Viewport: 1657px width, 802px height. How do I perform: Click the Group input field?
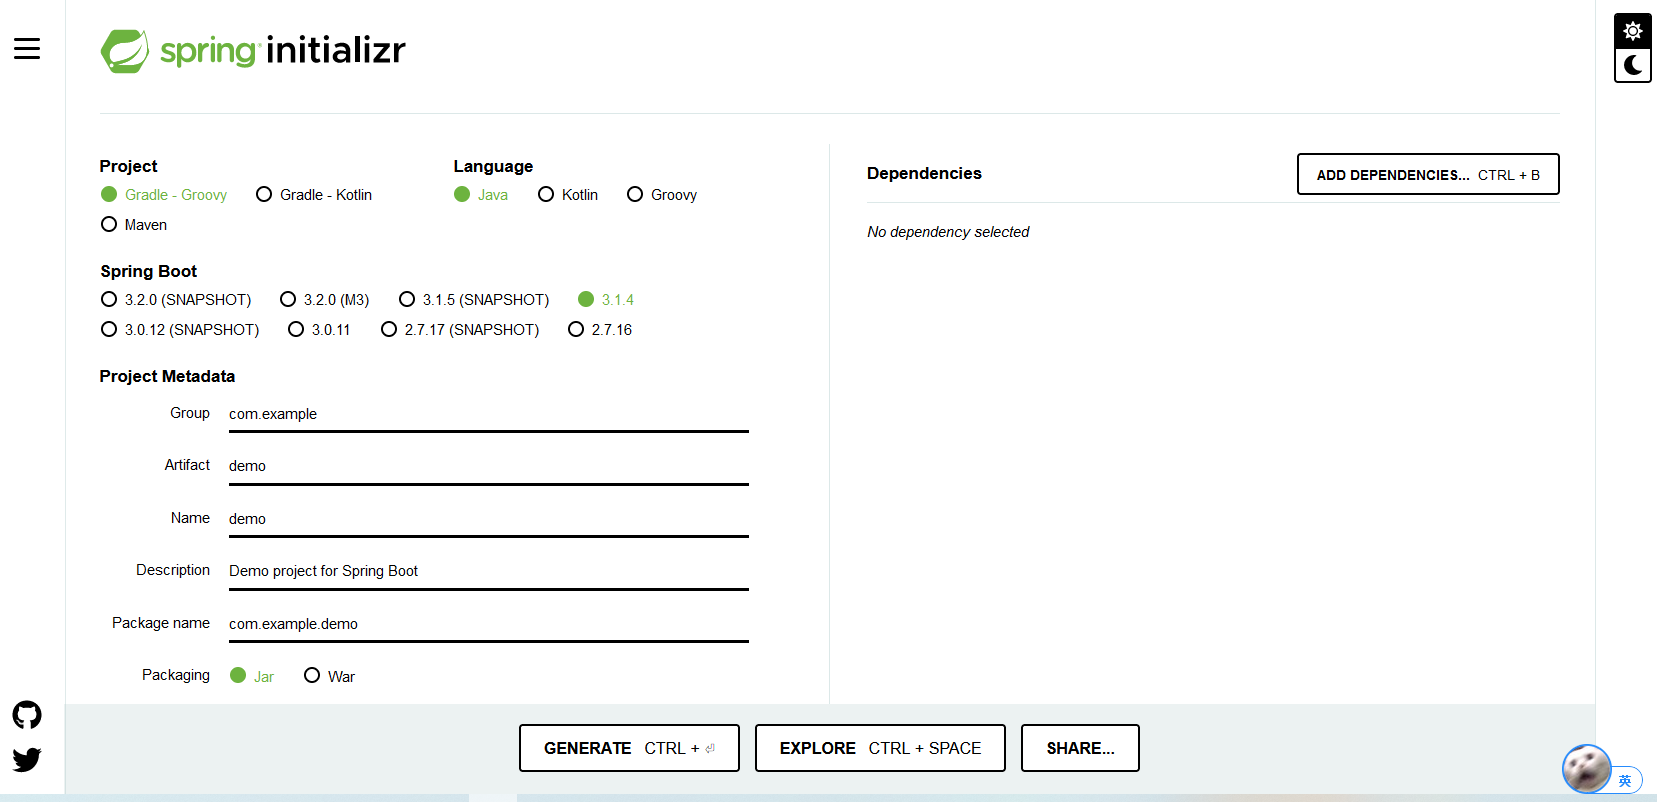coord(489,414)
